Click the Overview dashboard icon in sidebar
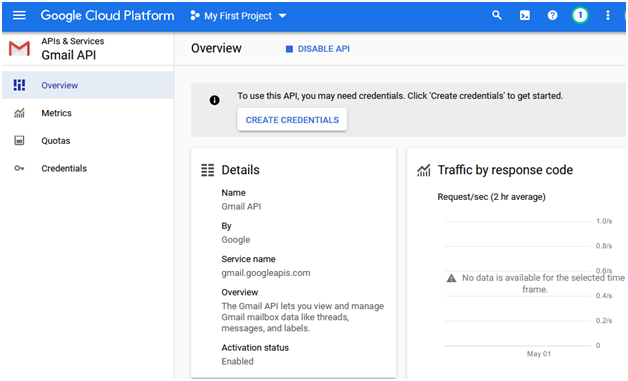This screenshot has width=628, height=381. coord(19,85)
